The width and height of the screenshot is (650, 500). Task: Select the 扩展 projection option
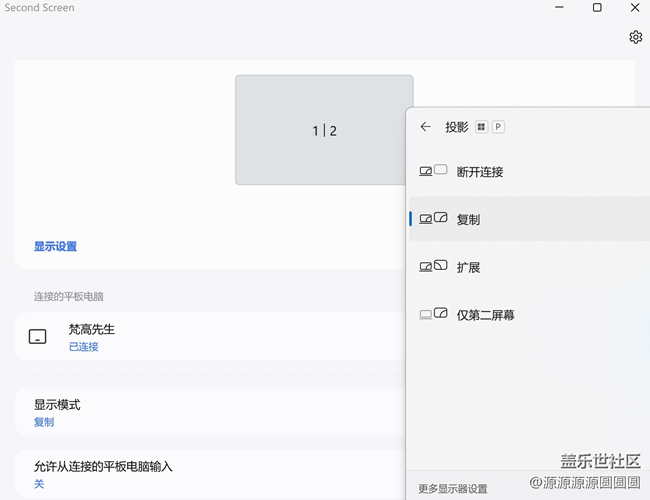[468, 267]
